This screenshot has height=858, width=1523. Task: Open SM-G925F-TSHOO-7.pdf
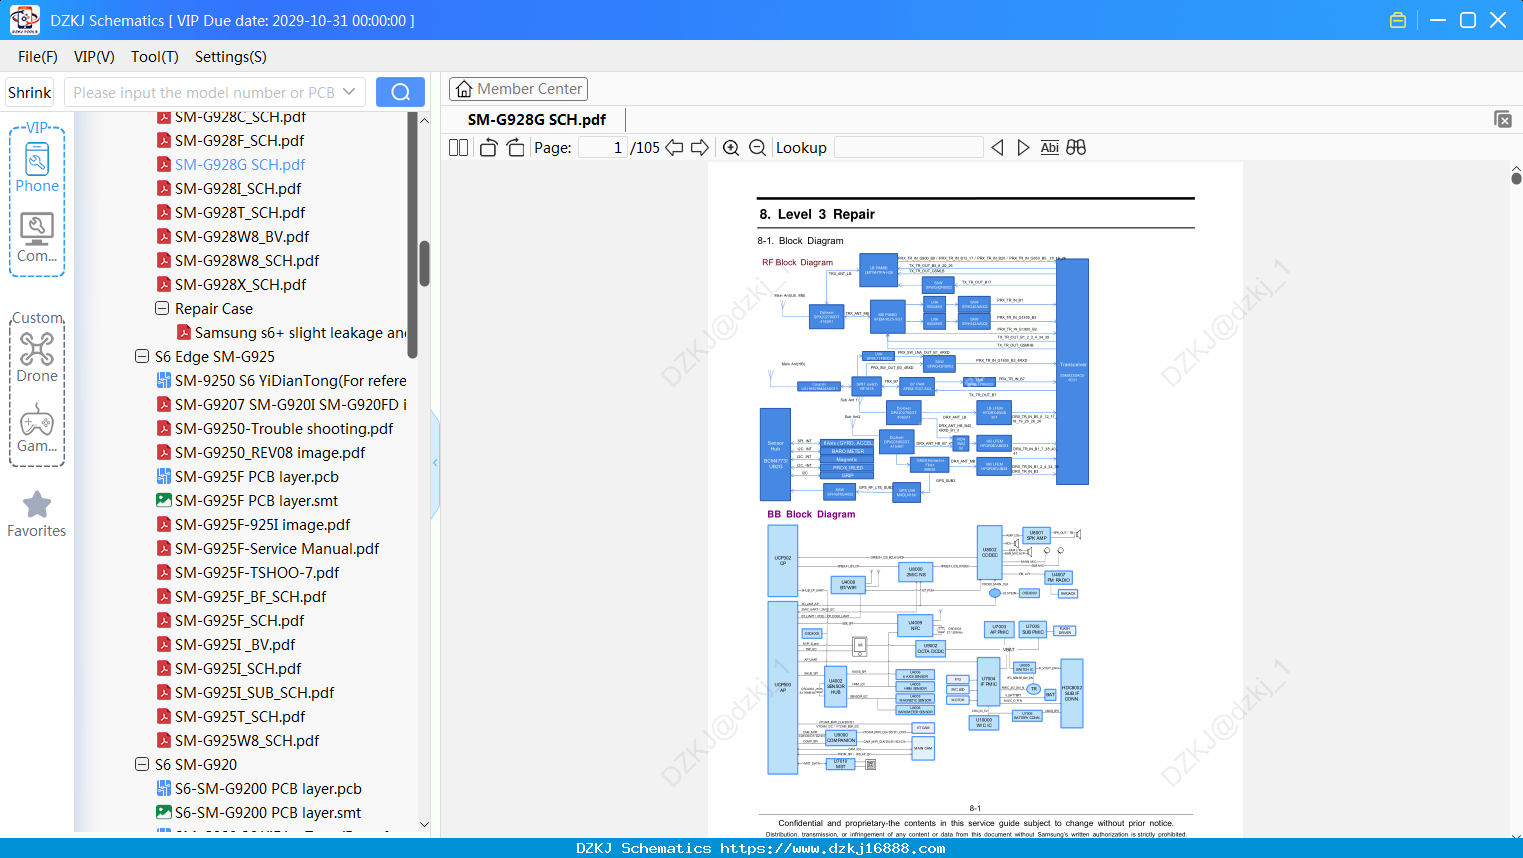click(257, 573)
